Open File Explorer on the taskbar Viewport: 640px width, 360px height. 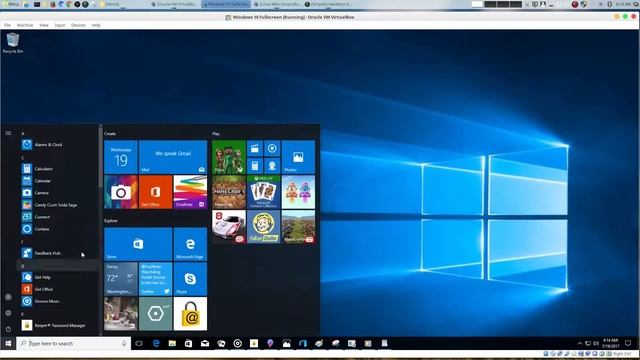coord(172,343)
